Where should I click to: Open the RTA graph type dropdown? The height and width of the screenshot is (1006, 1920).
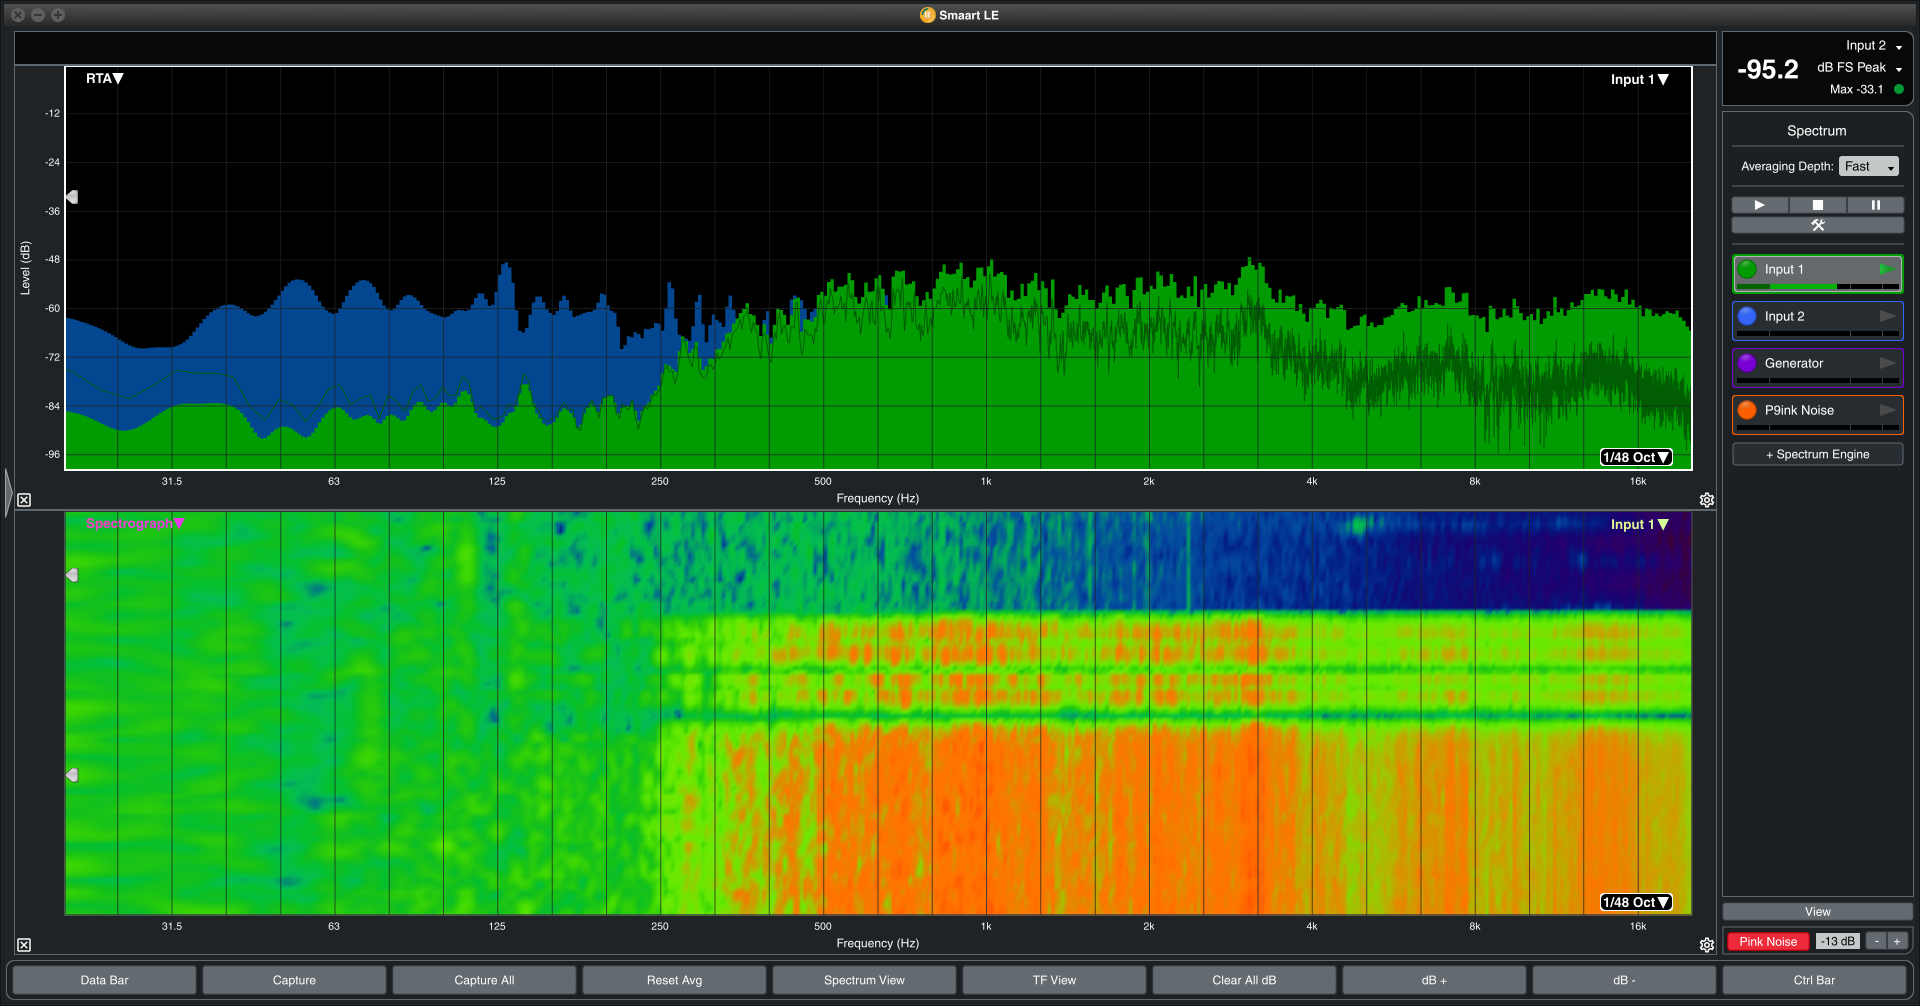point(104,79)
